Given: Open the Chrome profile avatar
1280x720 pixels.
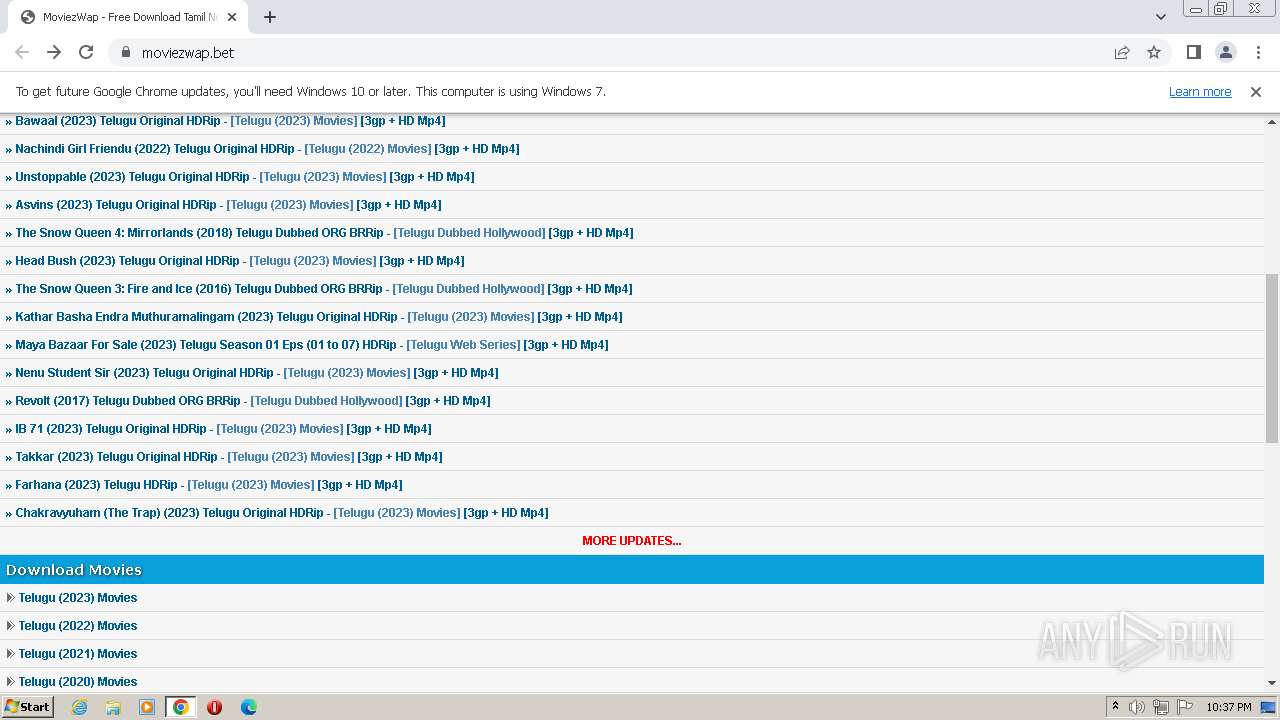Looking at the screenshot, I should 1226,52.
